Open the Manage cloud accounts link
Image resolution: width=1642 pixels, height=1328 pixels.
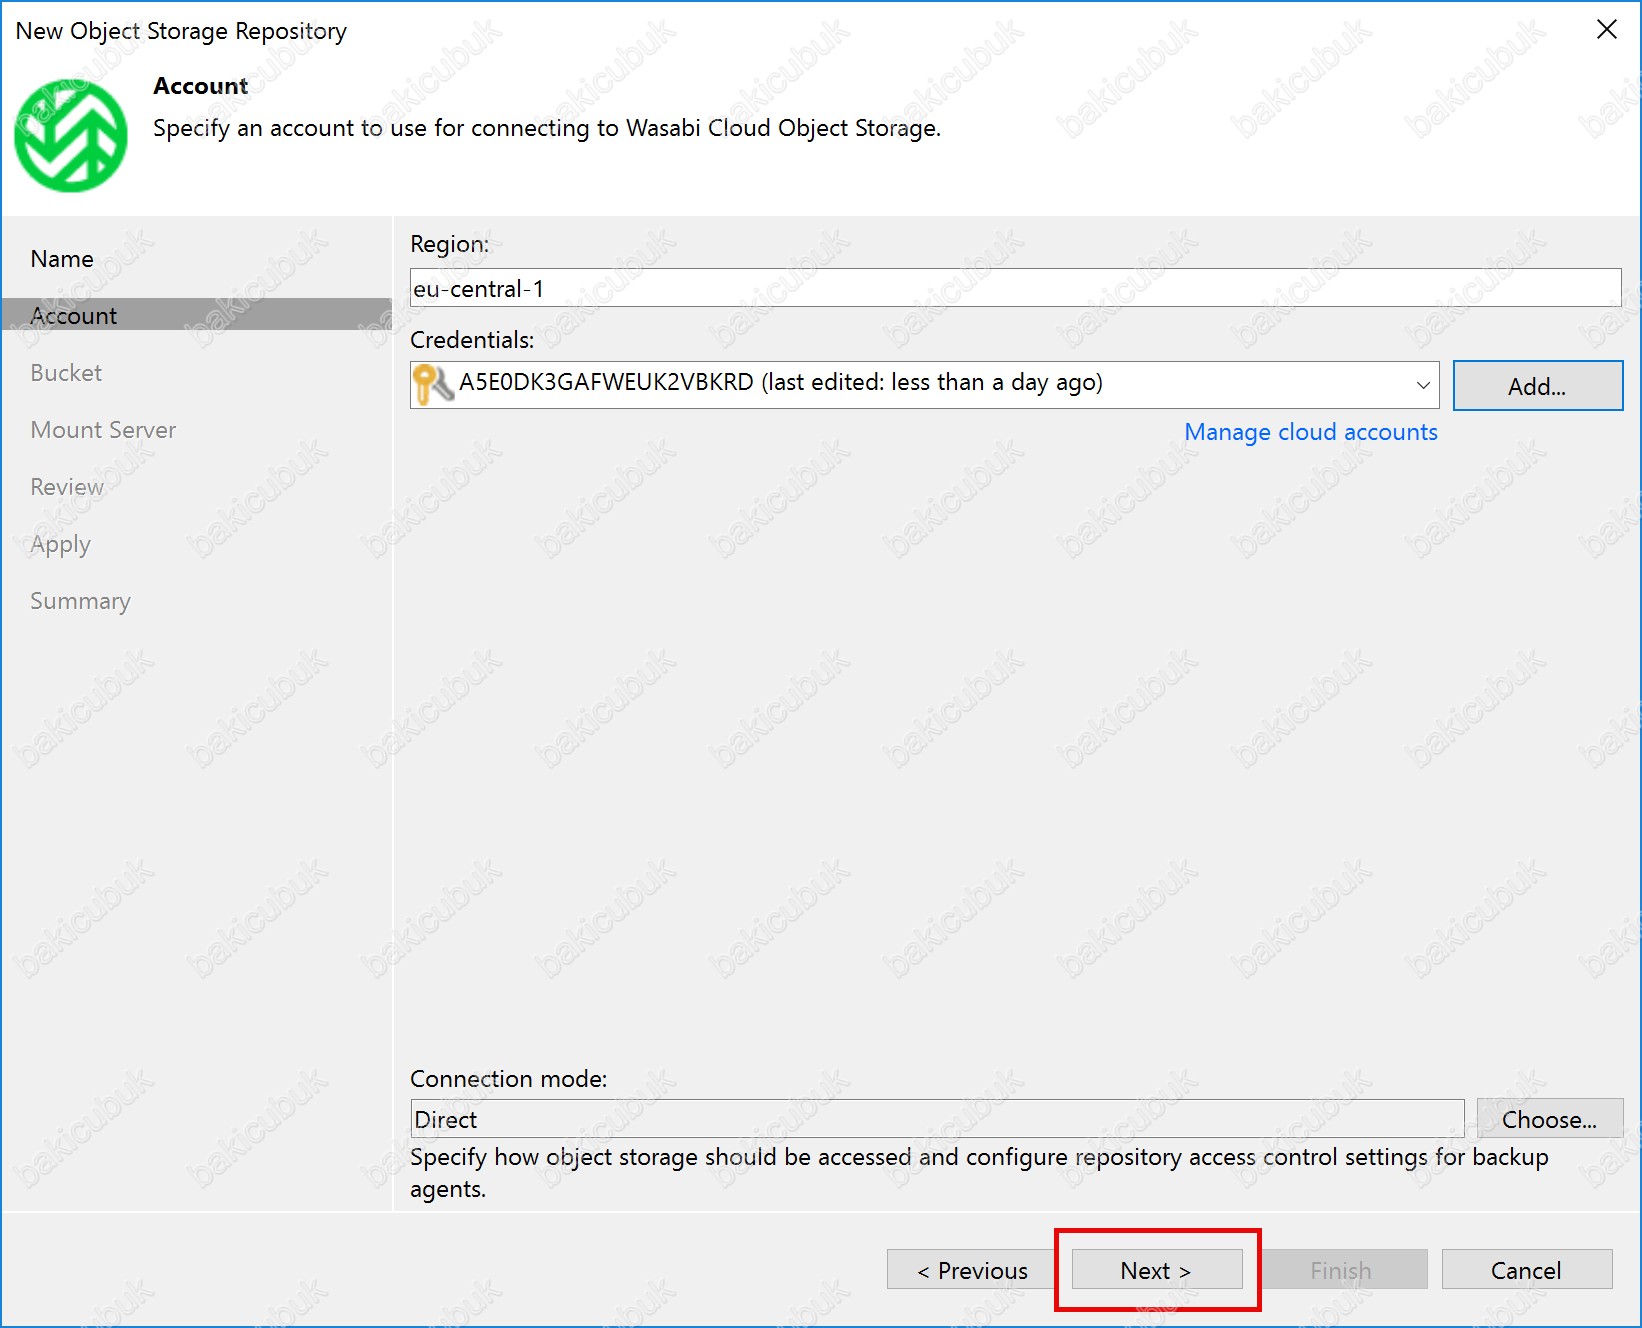[1310, 432]
